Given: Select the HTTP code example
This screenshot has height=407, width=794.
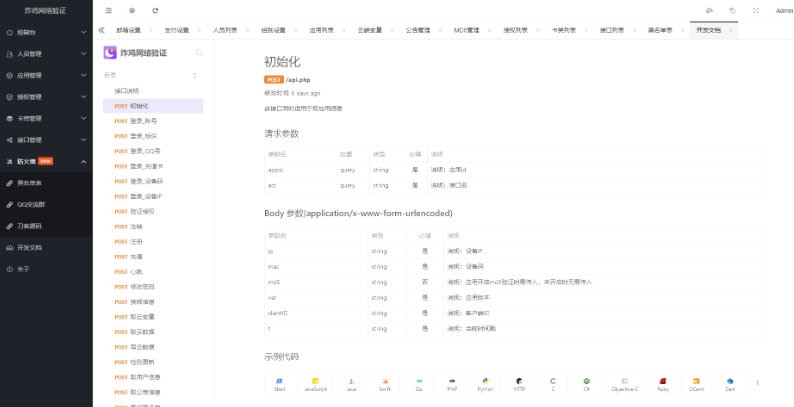Looking at the screenshot, I should pos(519,384).
